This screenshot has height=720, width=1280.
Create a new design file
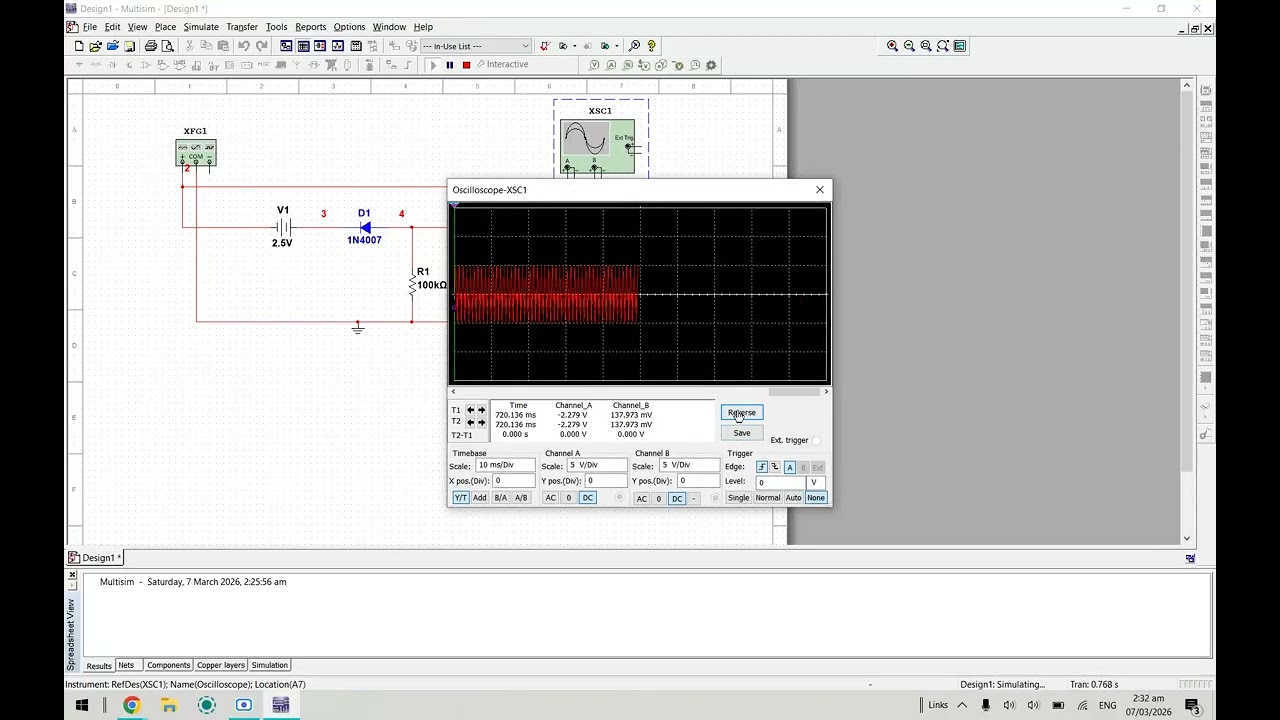pyautogui.click(x=79, y=46)
